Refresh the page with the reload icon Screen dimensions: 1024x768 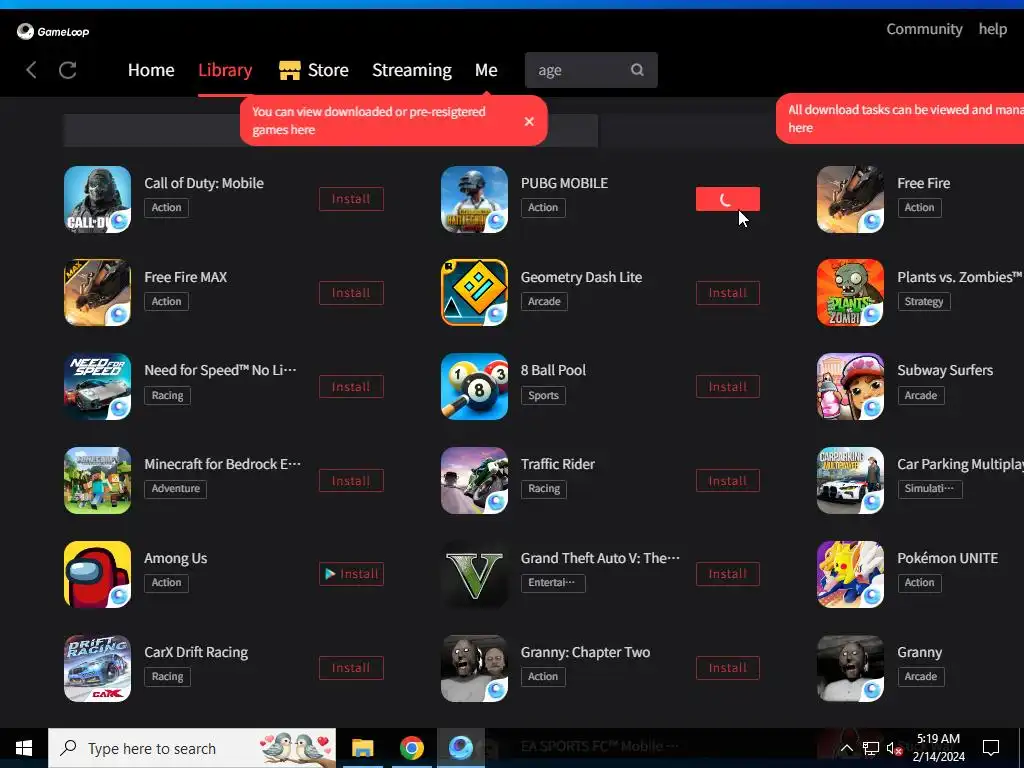click(x=68, y=70)
